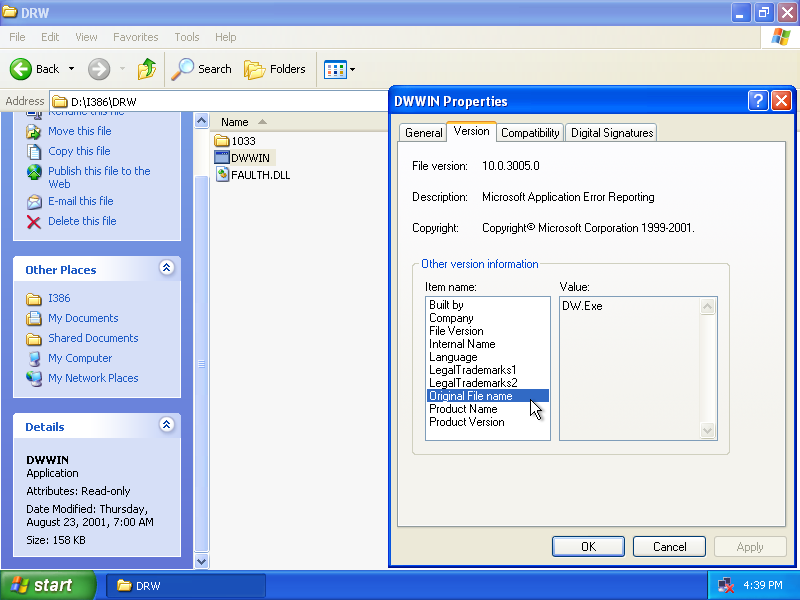Click the Name column header

pyautogui.click(x=235, y=122)
